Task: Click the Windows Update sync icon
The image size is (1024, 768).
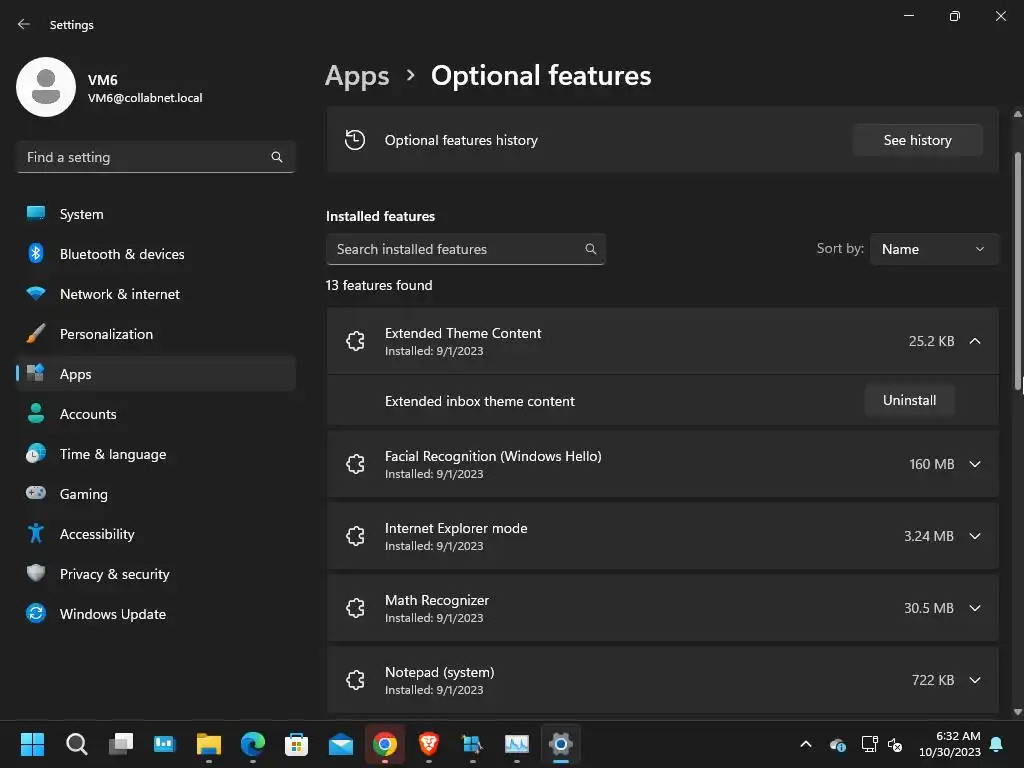Action: 36,613
